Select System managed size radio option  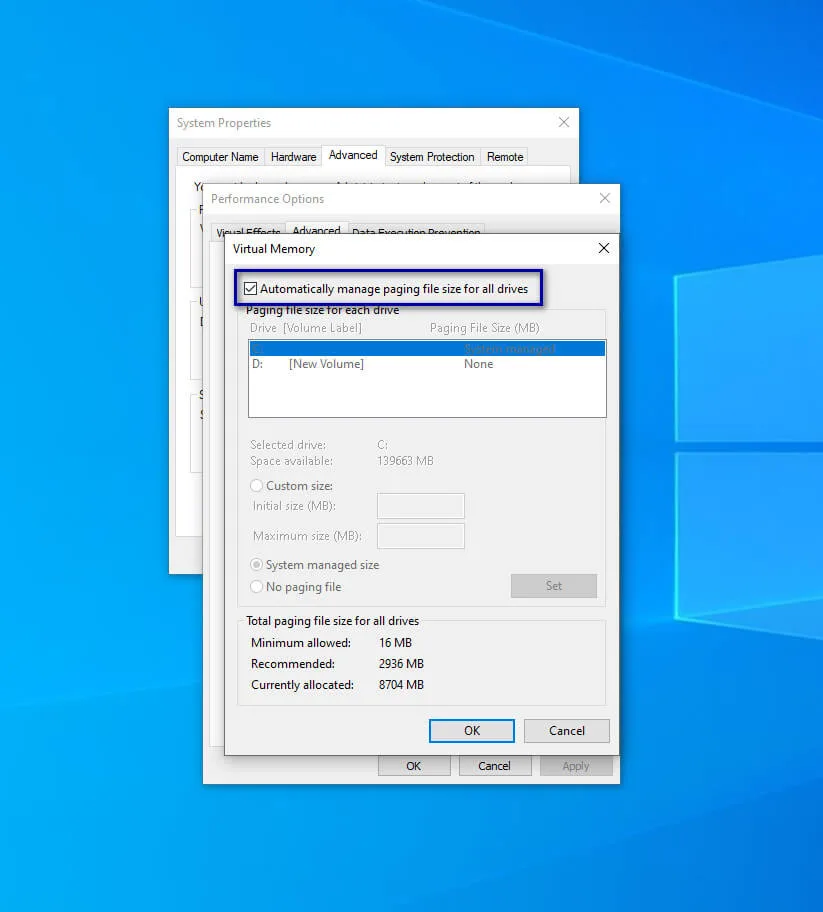click(x=256, y=565)
